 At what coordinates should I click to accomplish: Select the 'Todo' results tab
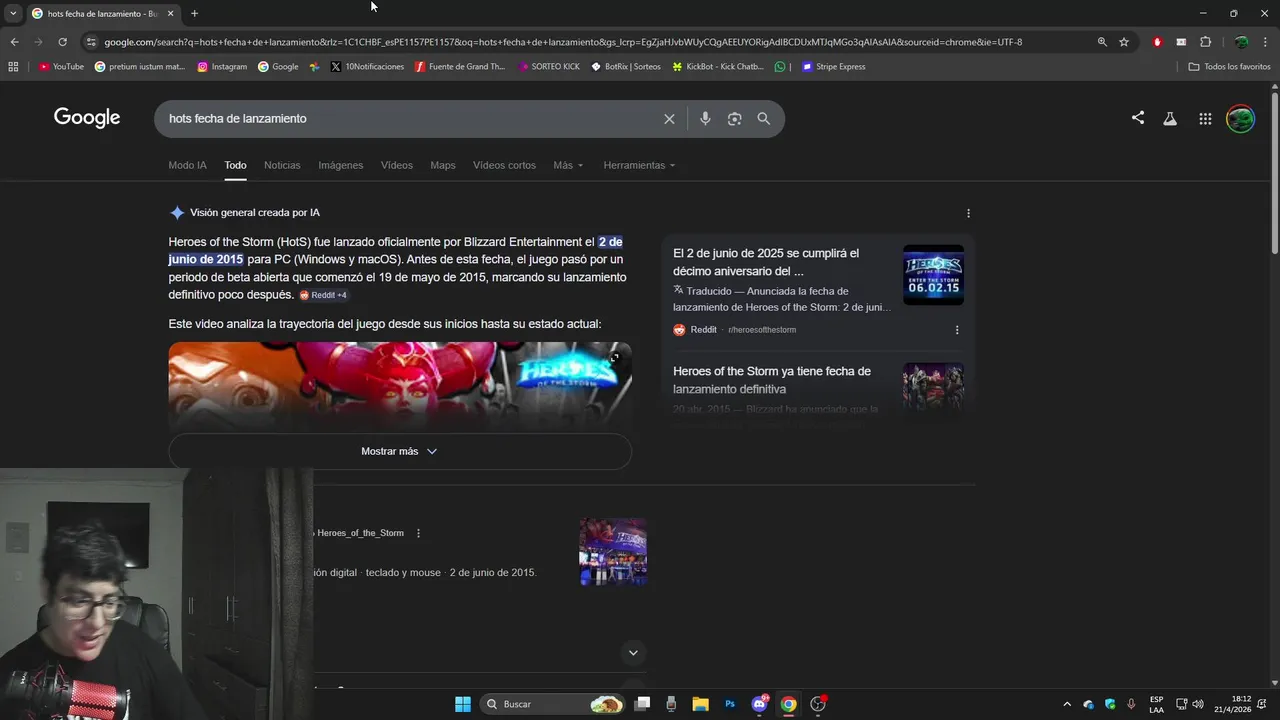(235, 165)
